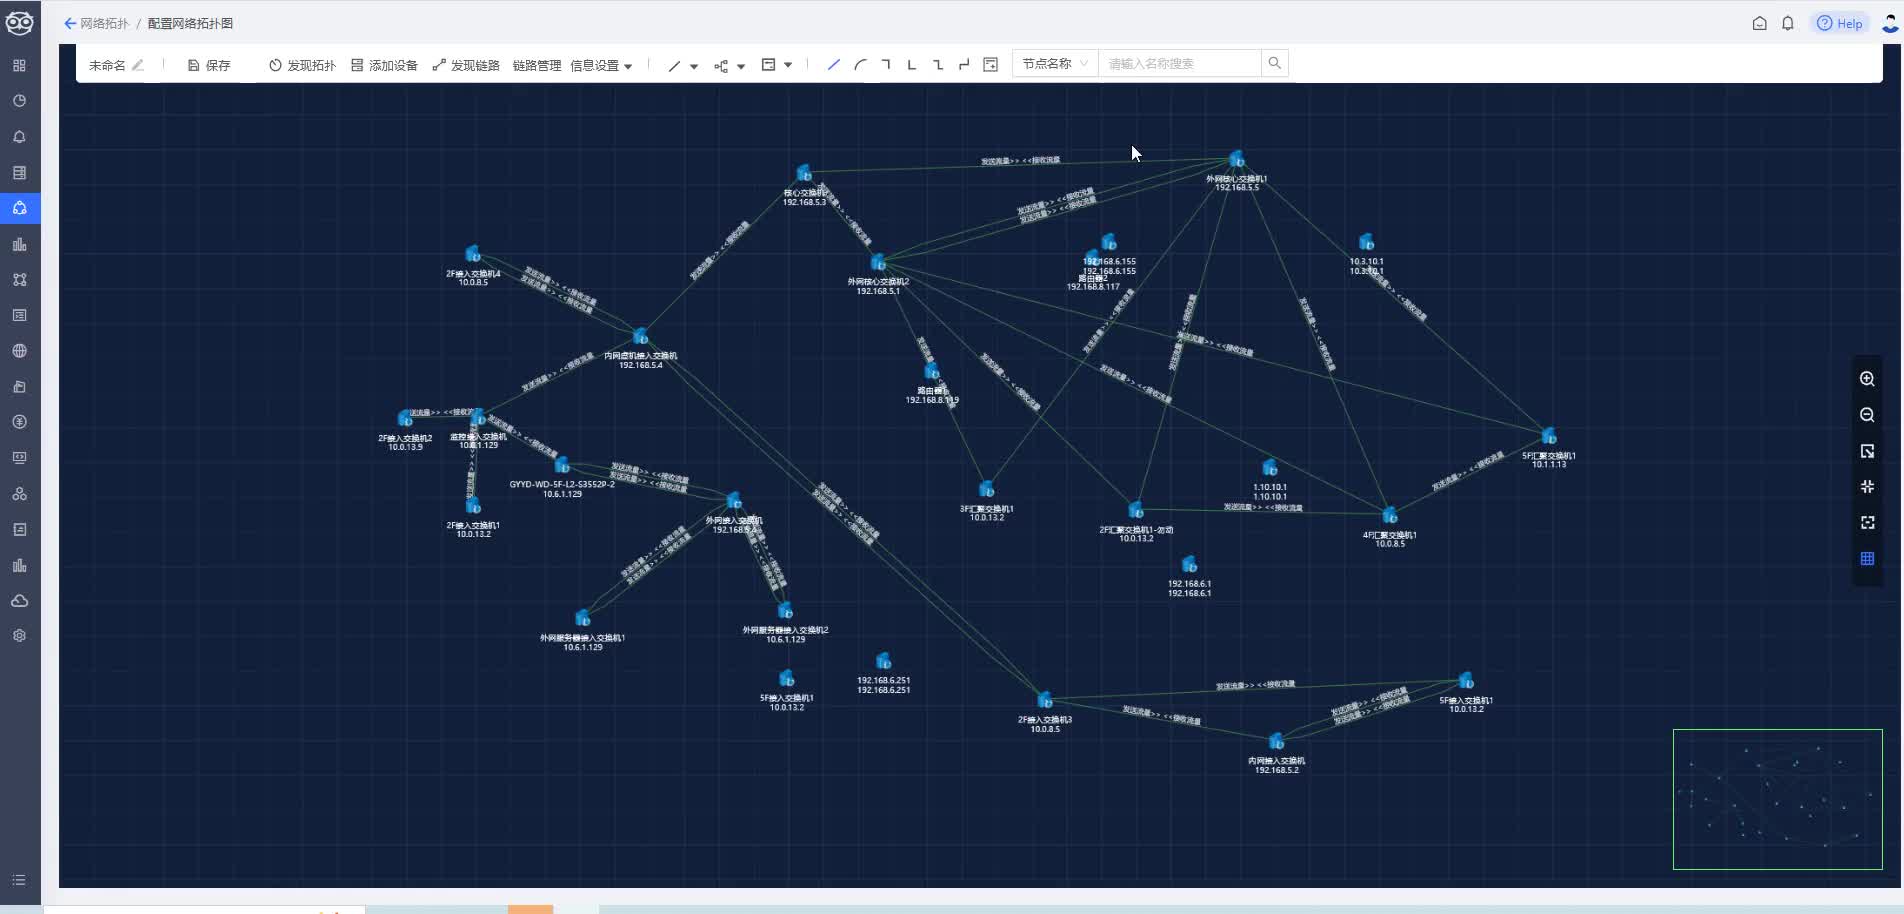The height and width of the screenshot is (914, 1904).
Task: Zoom out of the topology canvas
Action: coord(1866,415)
